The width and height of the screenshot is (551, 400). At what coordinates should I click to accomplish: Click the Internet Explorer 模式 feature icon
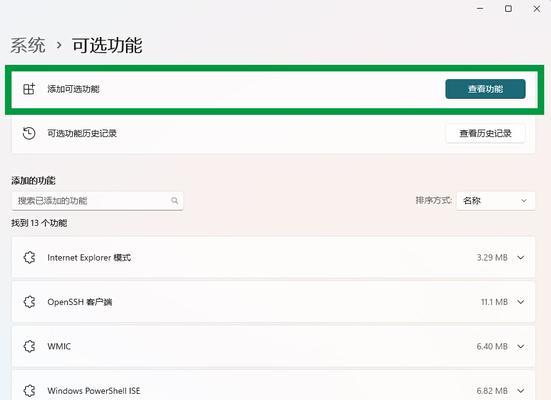coord(29,258)
